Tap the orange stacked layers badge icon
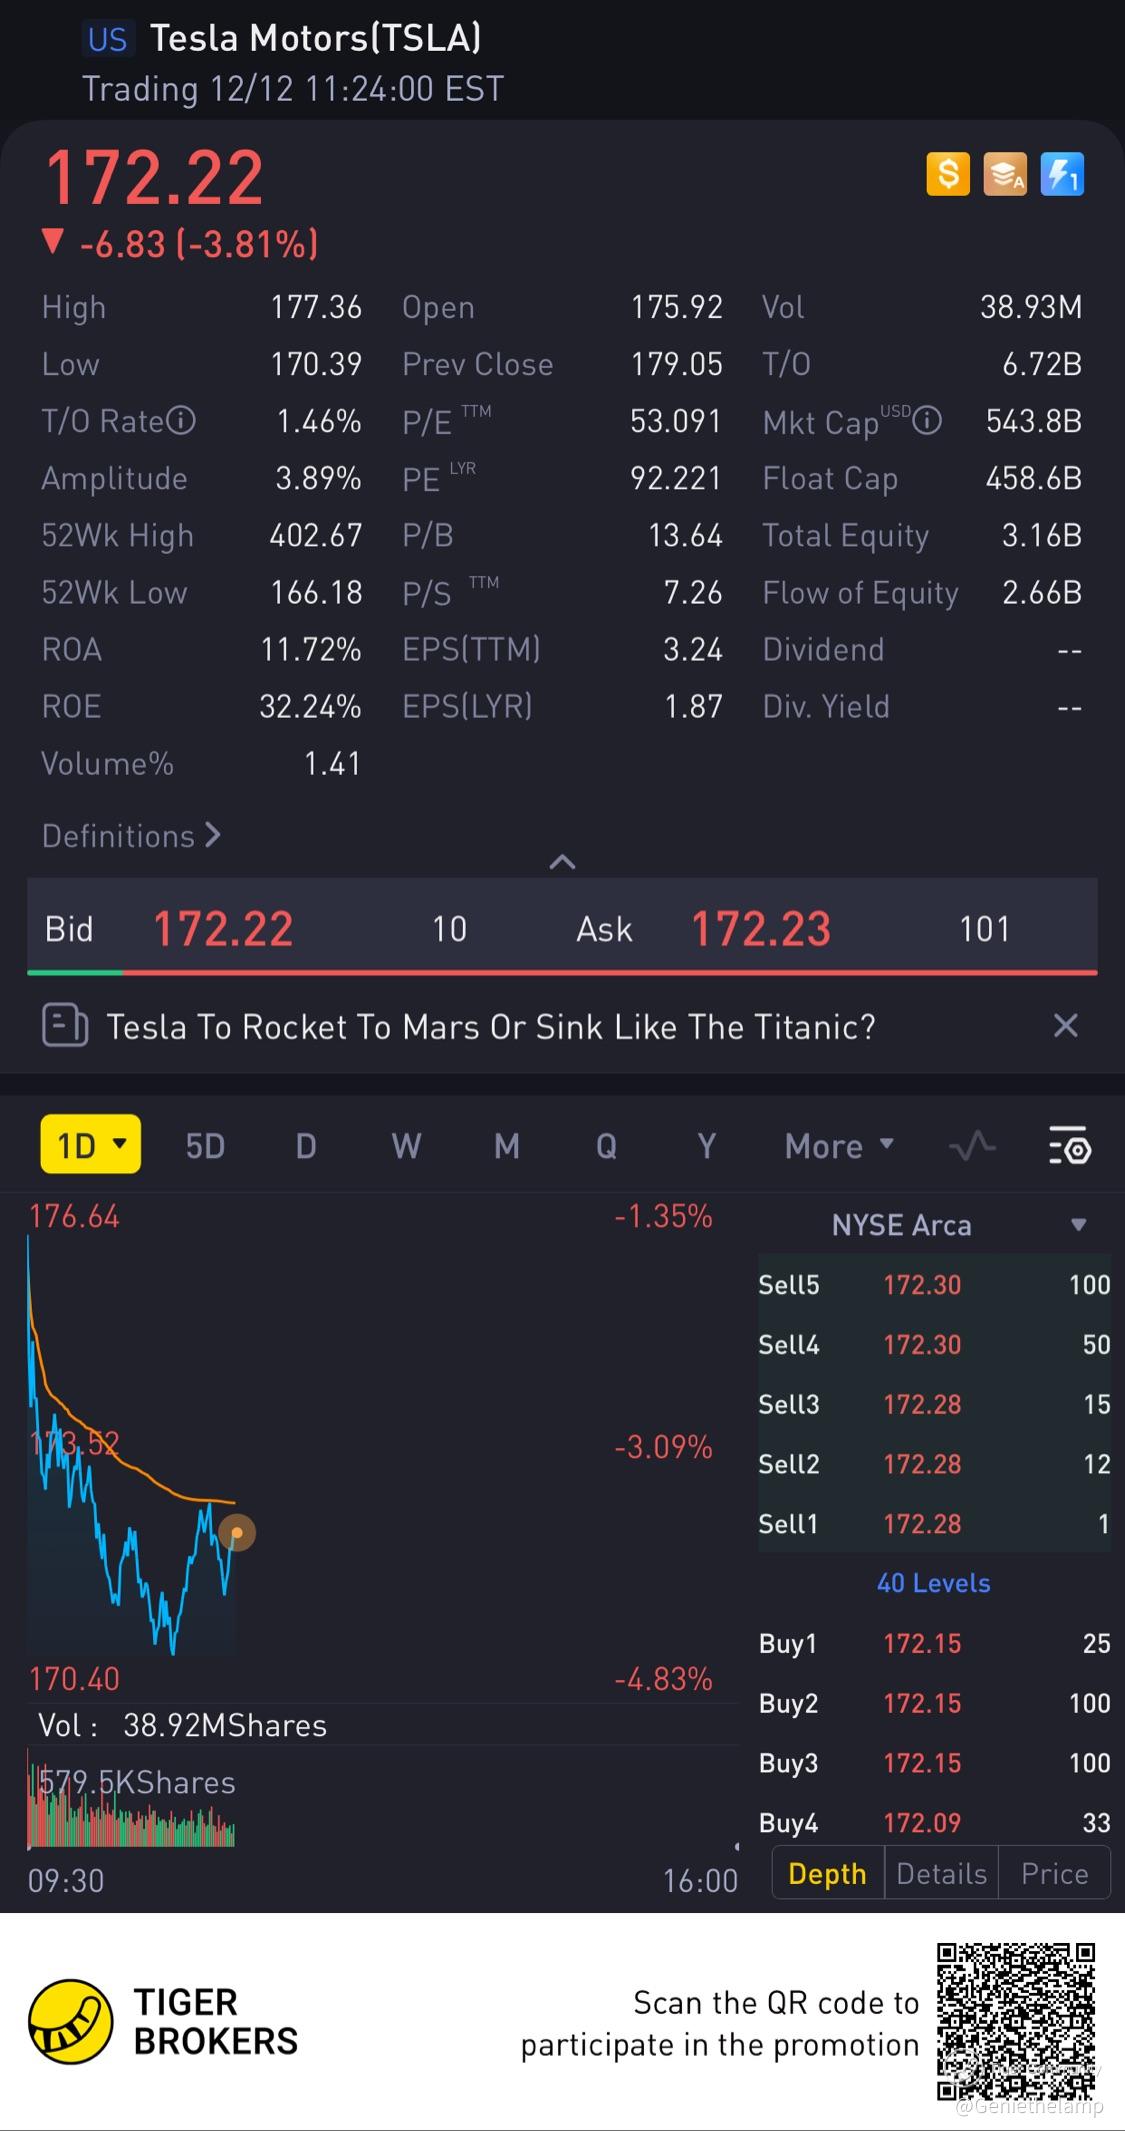Screen dimensions: 1125x2131 click(x=1005, y=174)
